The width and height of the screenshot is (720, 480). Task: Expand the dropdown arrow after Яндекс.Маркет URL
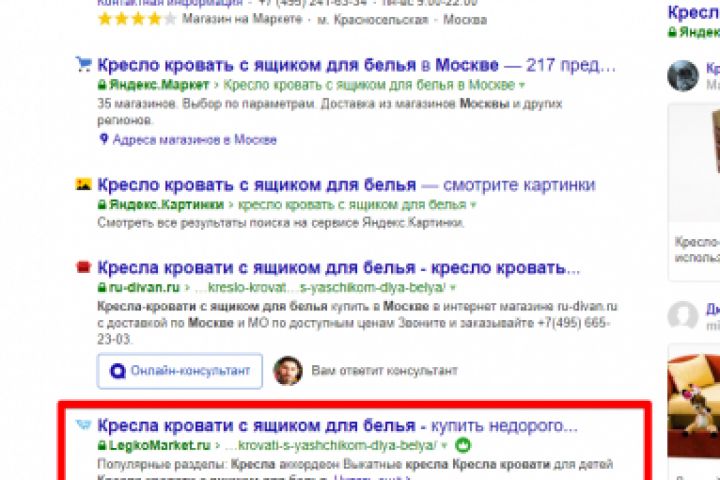pyautogui.click(x=522, y=85)
